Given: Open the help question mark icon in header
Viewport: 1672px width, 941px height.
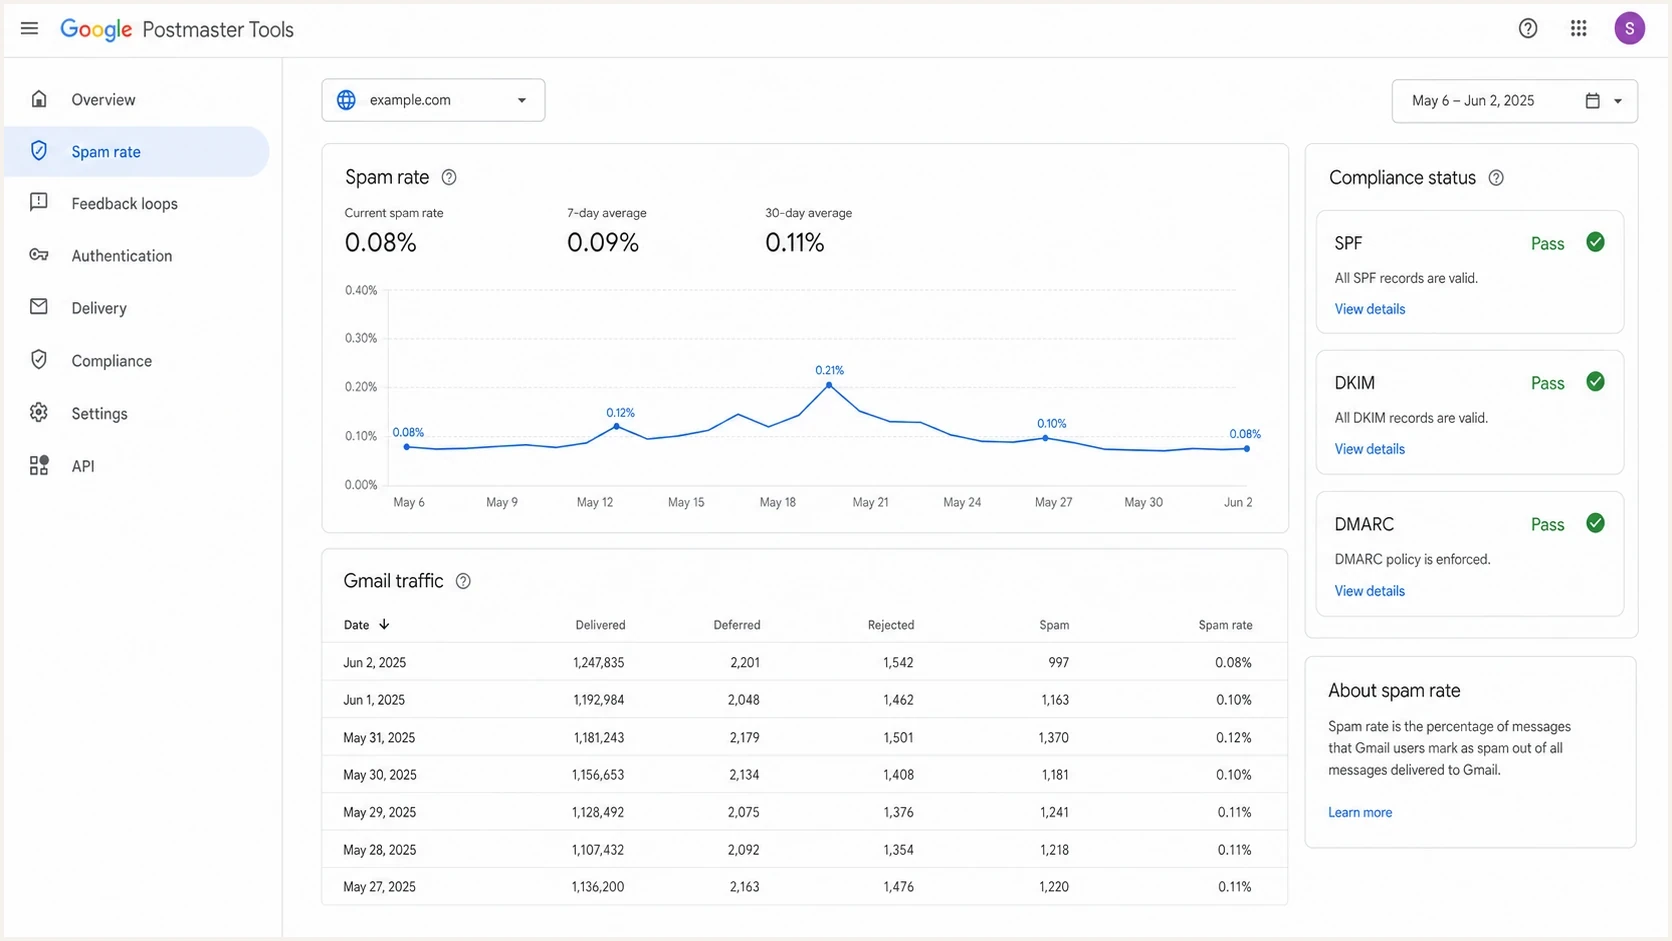Looking at the screenshot, I should pyautogui.click(x=1527, y=28).
